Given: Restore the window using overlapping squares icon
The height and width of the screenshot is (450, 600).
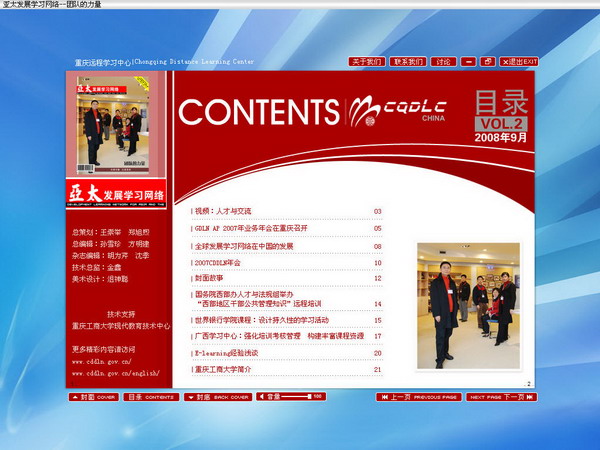Looking at the screenshot, I should 488,62.
